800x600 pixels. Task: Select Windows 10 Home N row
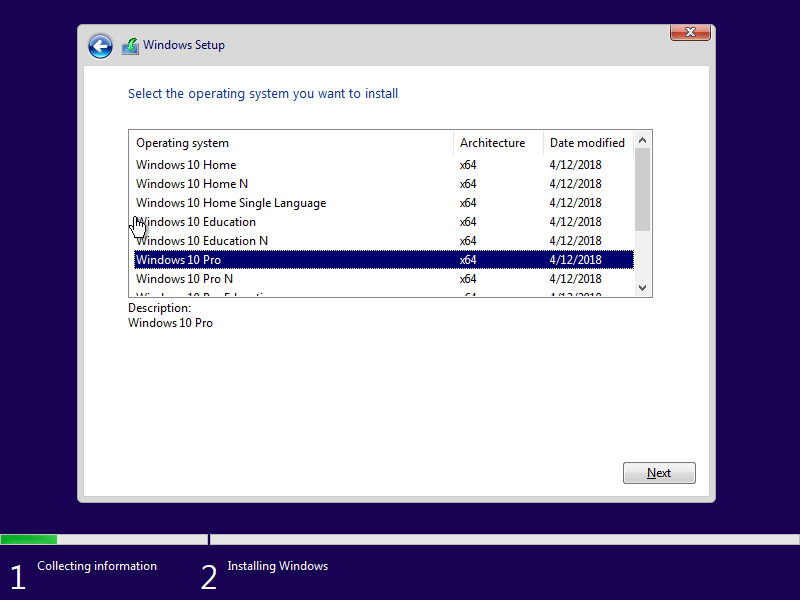(x=384, y=184)
